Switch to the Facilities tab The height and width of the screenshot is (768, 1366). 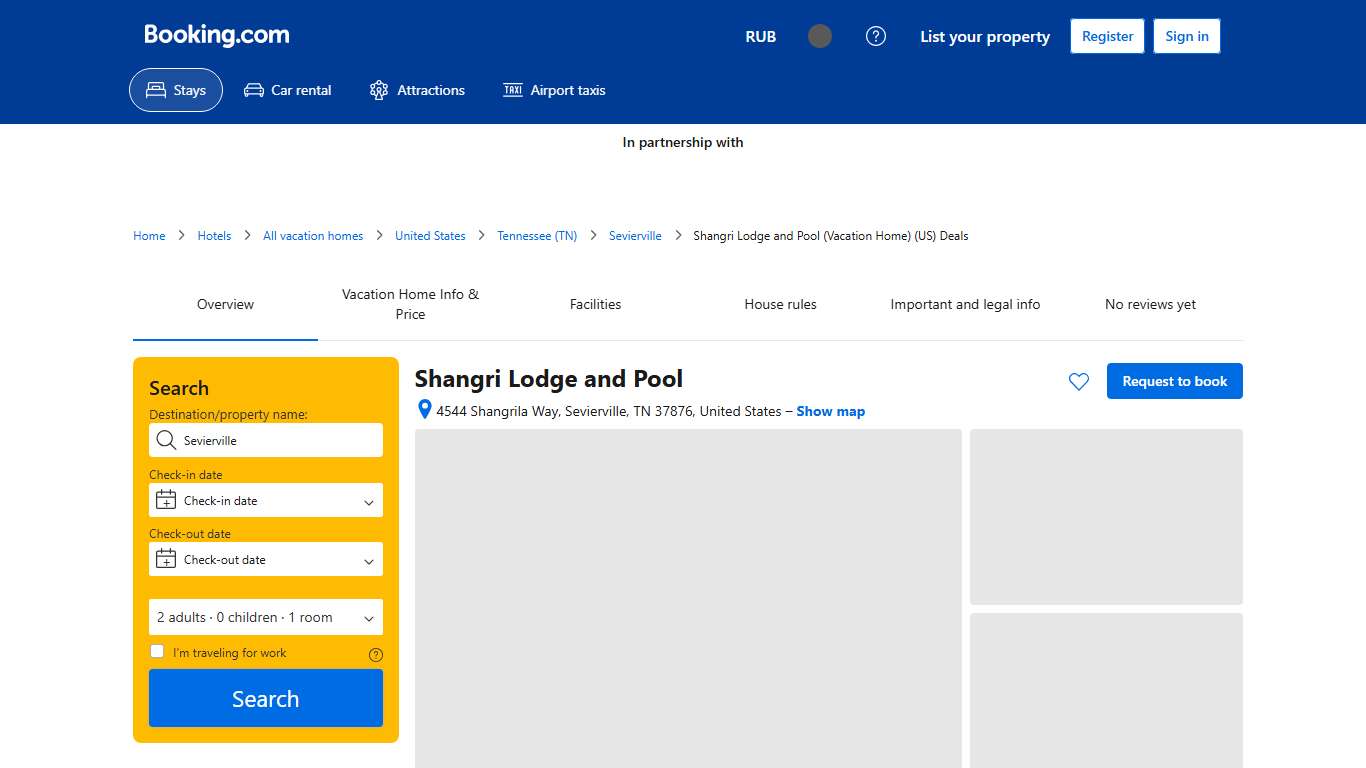(x=595, y=304)
